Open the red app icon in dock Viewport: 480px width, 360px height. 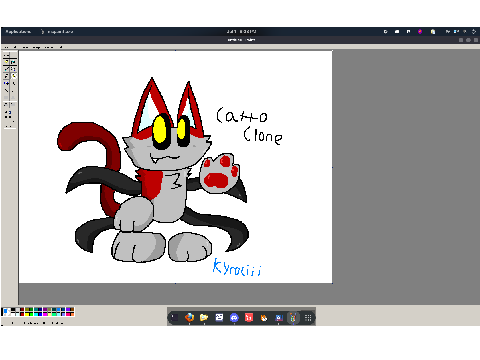coord(249,317)
